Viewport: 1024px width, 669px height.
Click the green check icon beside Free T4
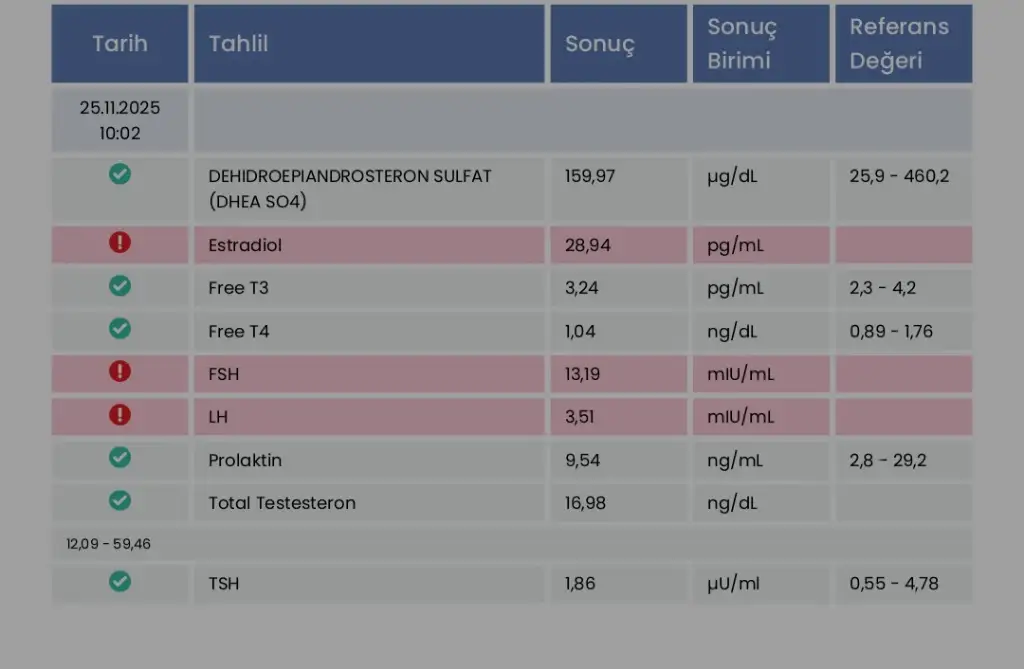click(120, 328)
